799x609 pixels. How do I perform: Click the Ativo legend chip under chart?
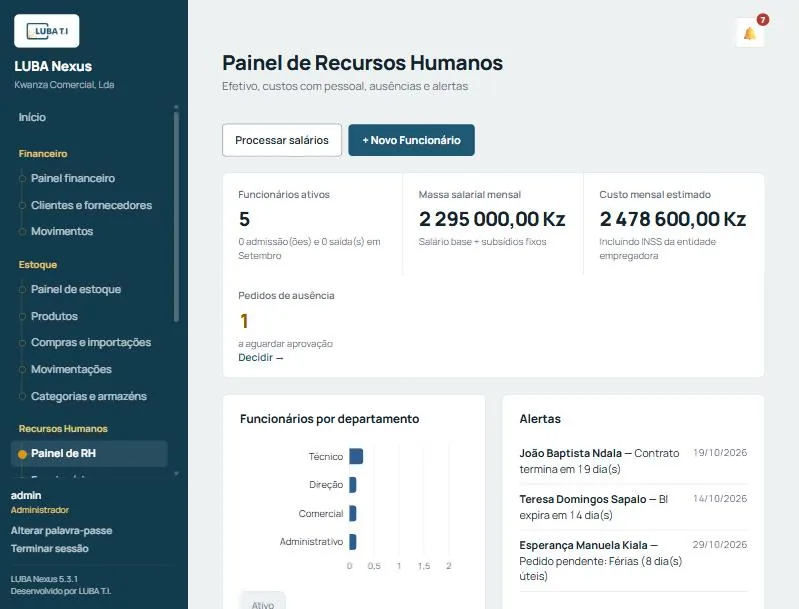click(x=263, y=602)
